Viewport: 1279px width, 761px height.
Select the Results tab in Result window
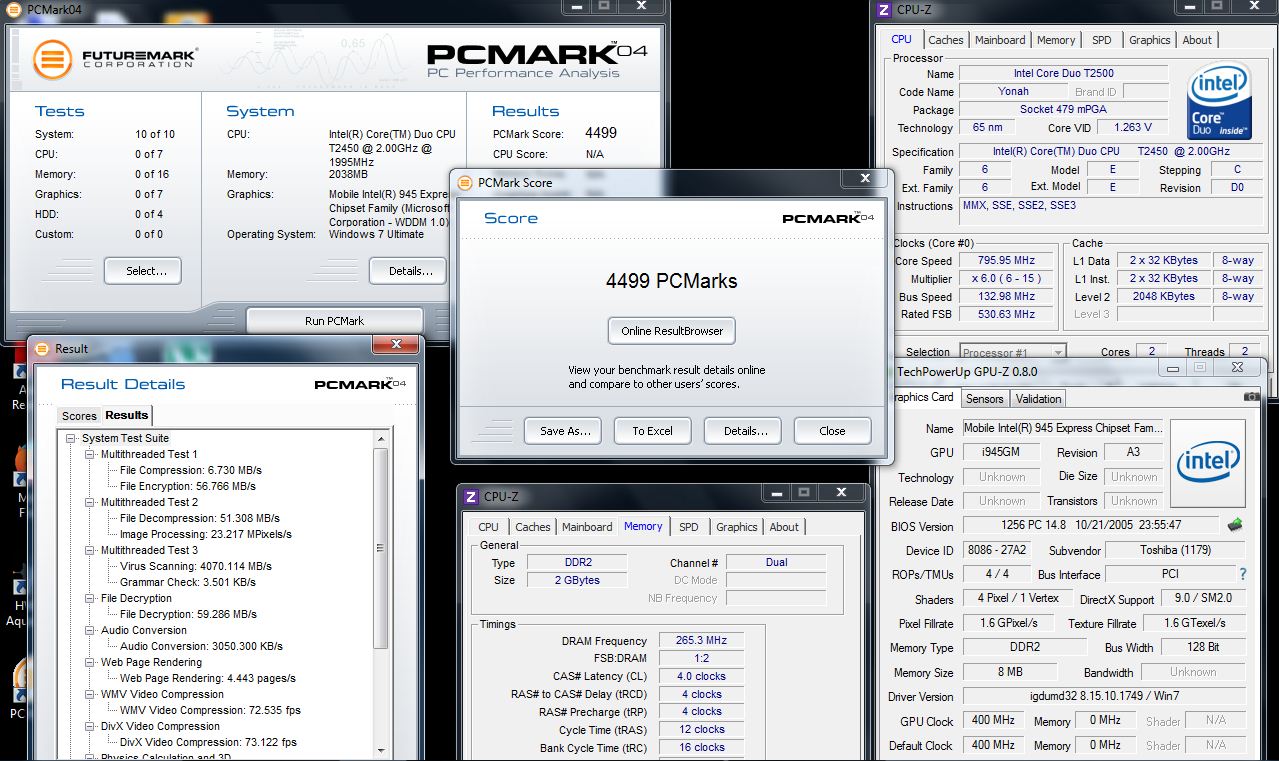pyautogui.click(x=127, y=415)
